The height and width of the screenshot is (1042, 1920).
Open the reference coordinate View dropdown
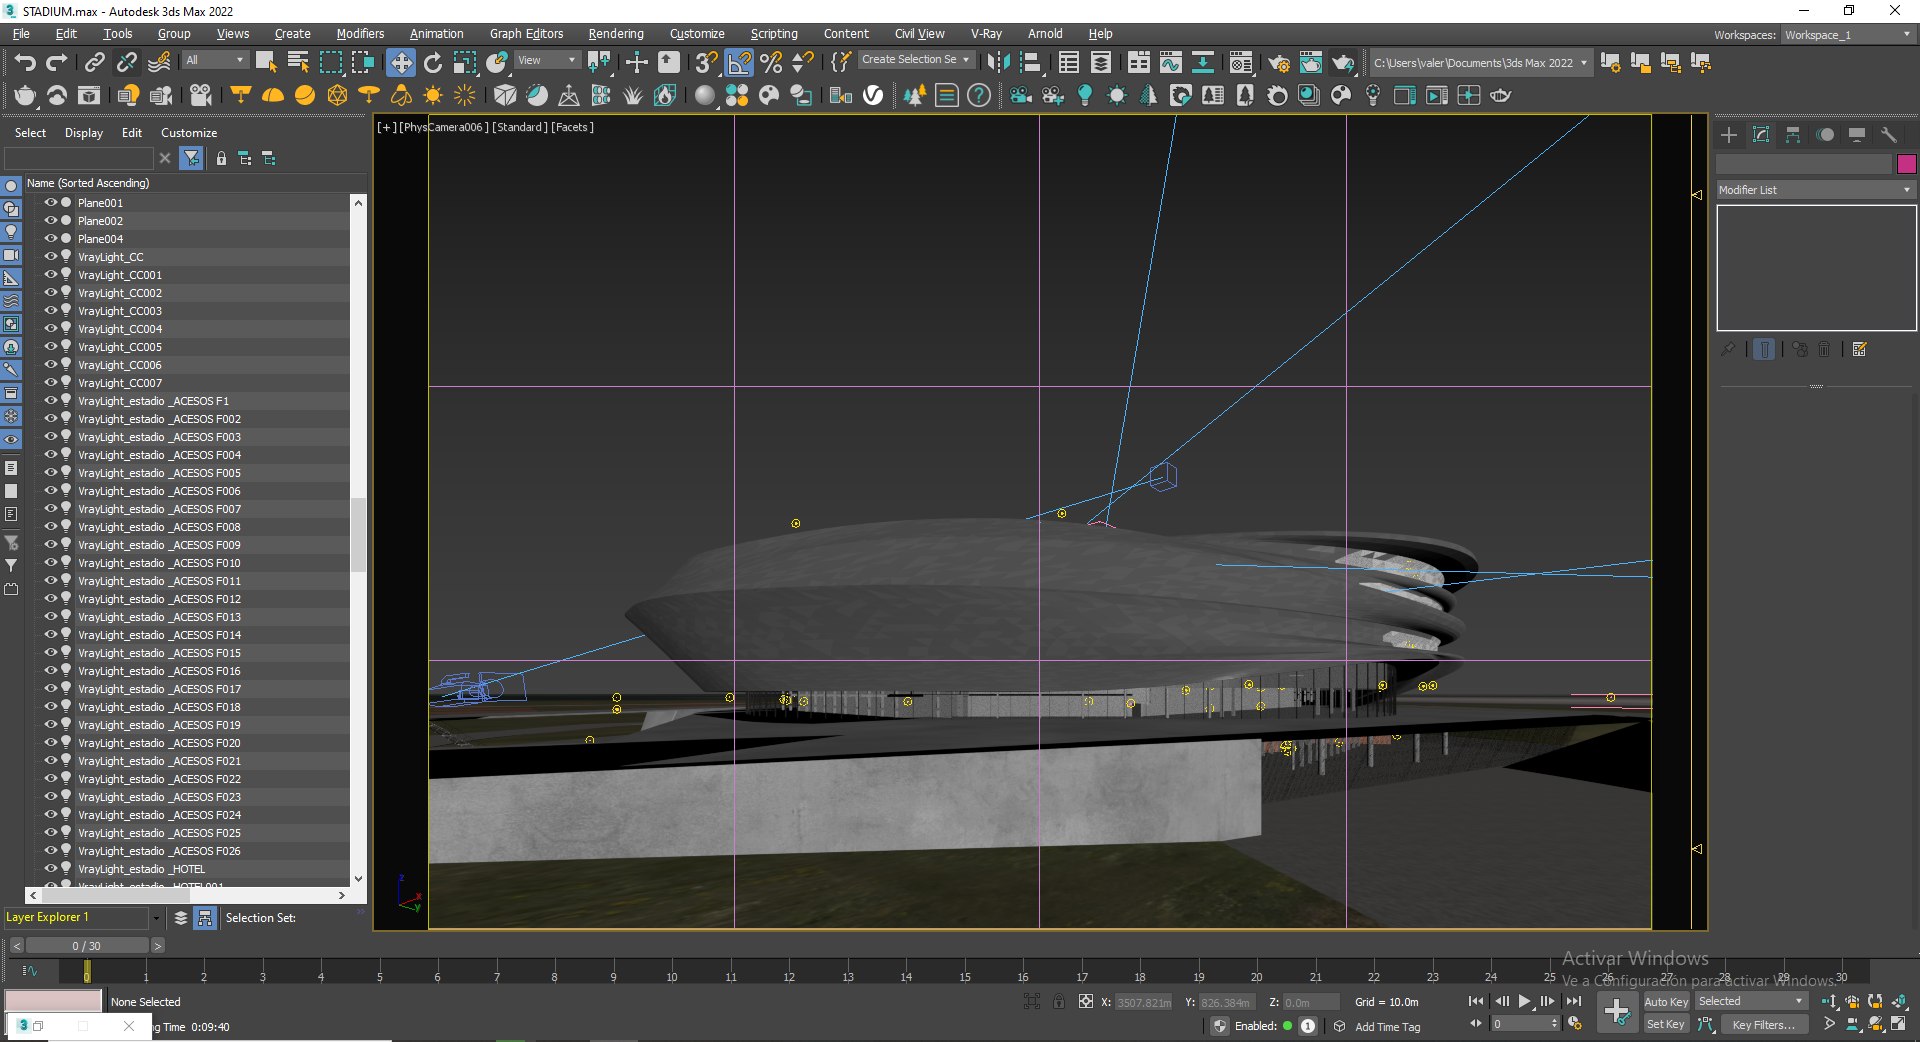(547, 61)
